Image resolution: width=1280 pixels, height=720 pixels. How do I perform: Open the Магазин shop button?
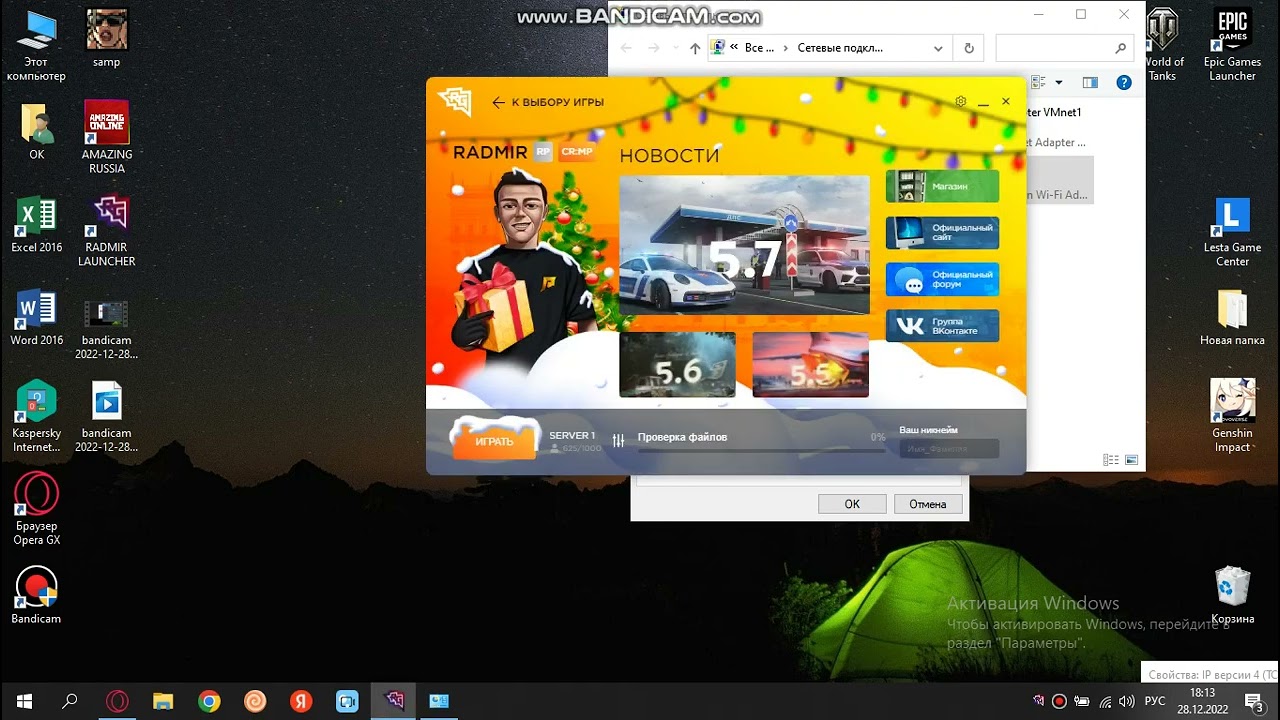tap(942, 186)
